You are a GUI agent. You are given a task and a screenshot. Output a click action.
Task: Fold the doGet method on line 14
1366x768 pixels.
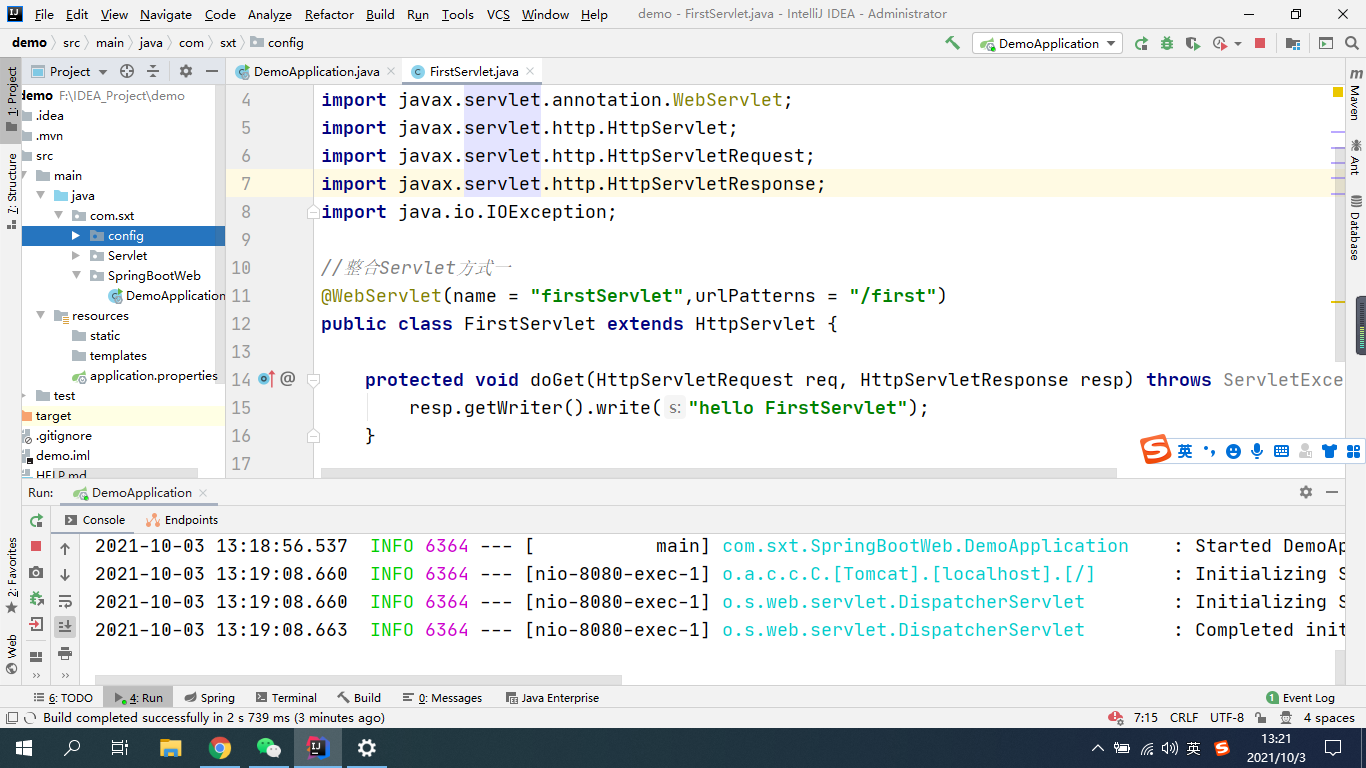(313, 380)
